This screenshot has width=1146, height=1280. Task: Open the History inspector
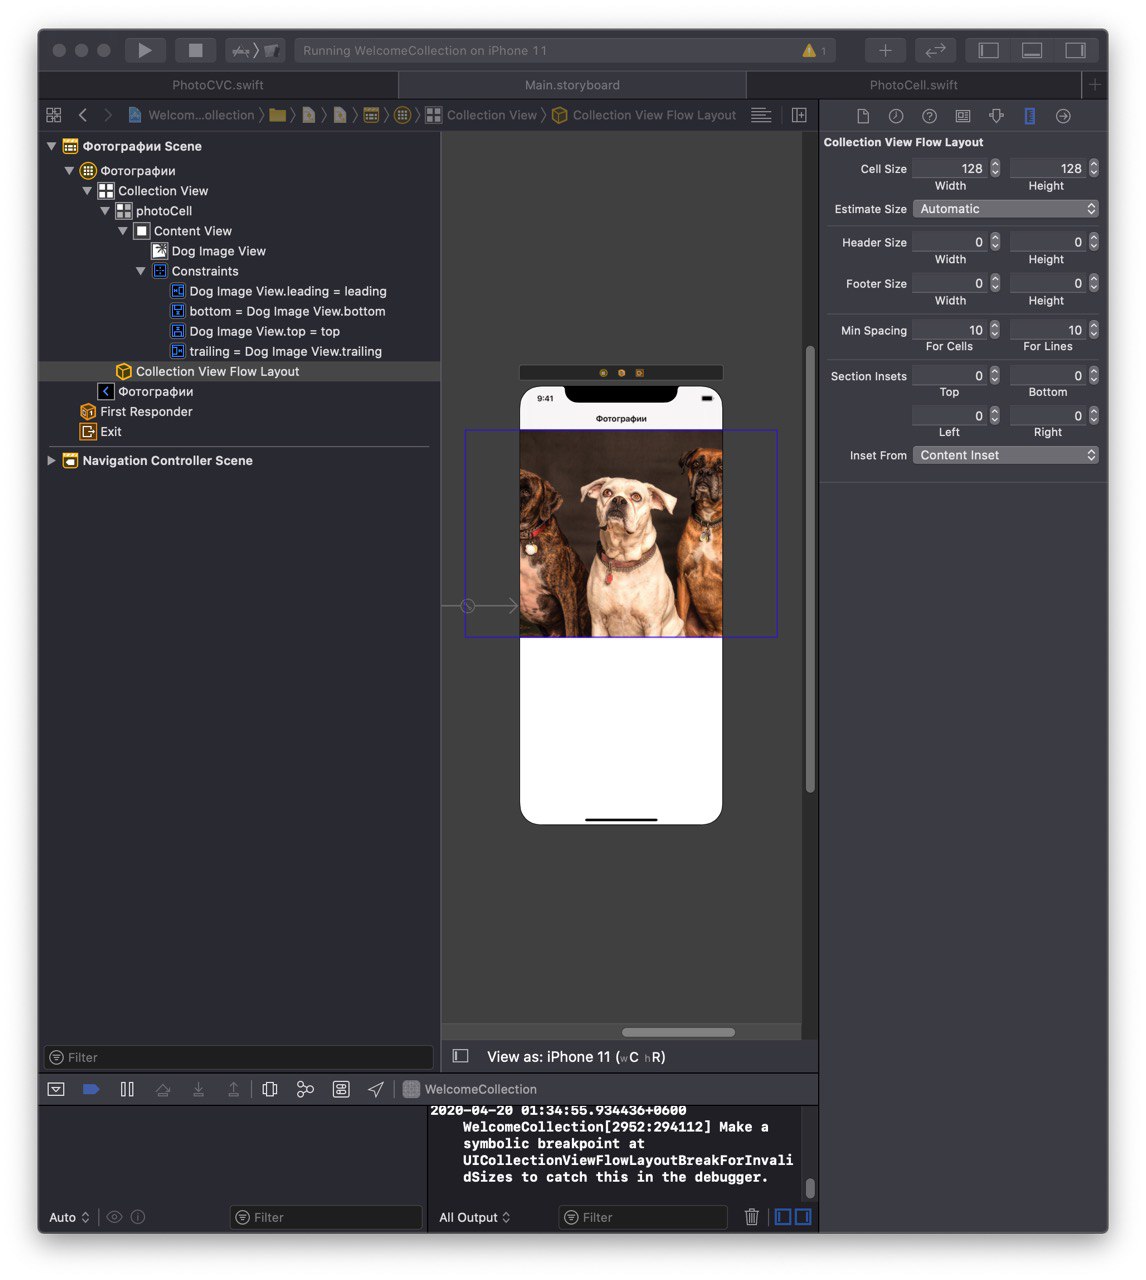[896, 116]
